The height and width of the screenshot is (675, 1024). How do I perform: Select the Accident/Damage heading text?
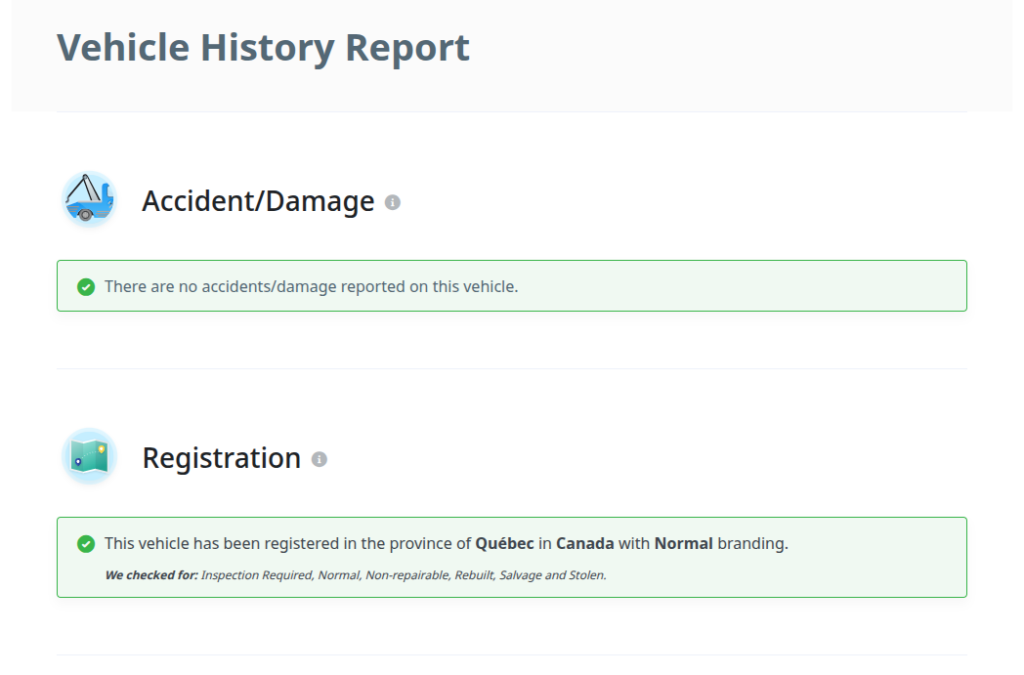(x=258, y=201)
